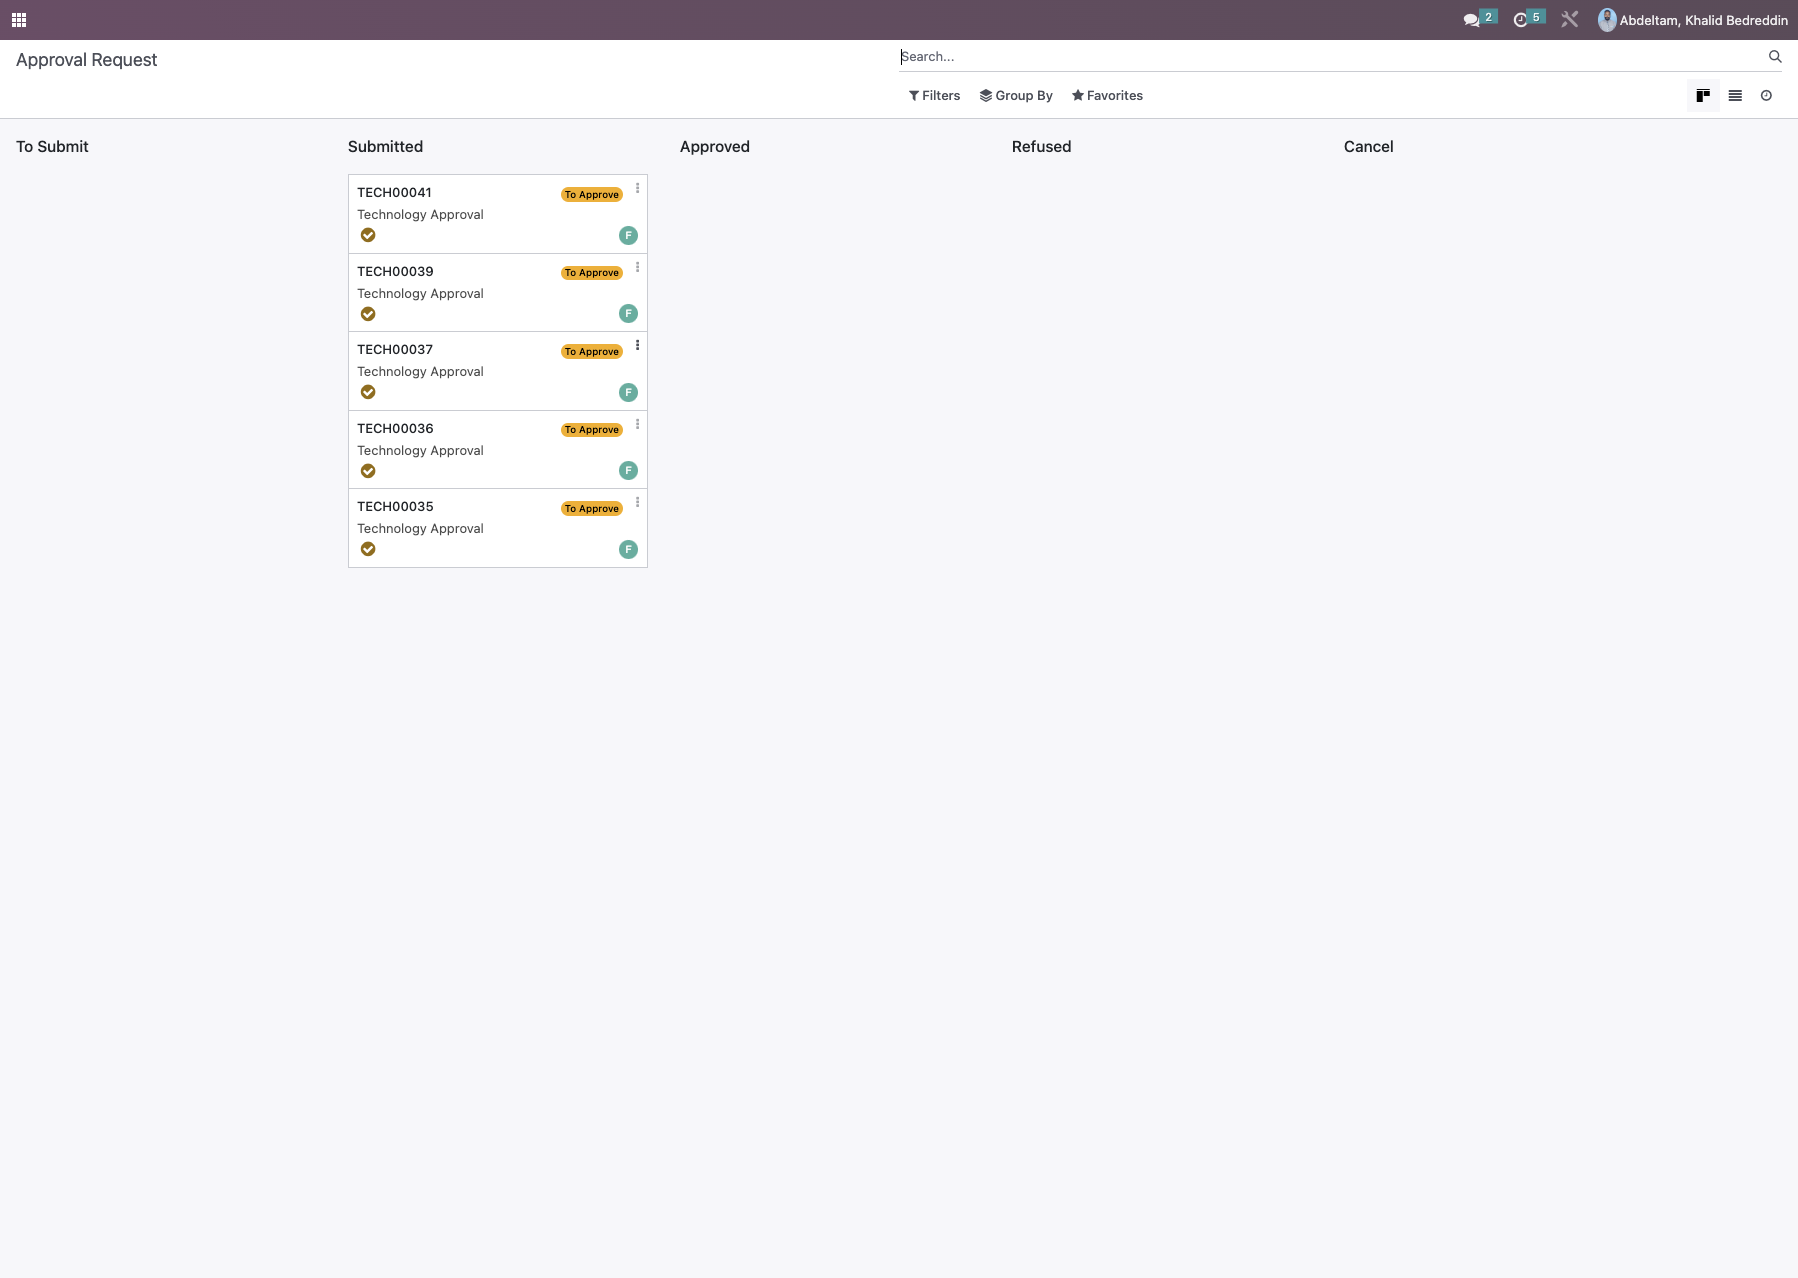Click activity check icon on TECH00039
1798x1278 pixels.
click(x=368, y=314)
